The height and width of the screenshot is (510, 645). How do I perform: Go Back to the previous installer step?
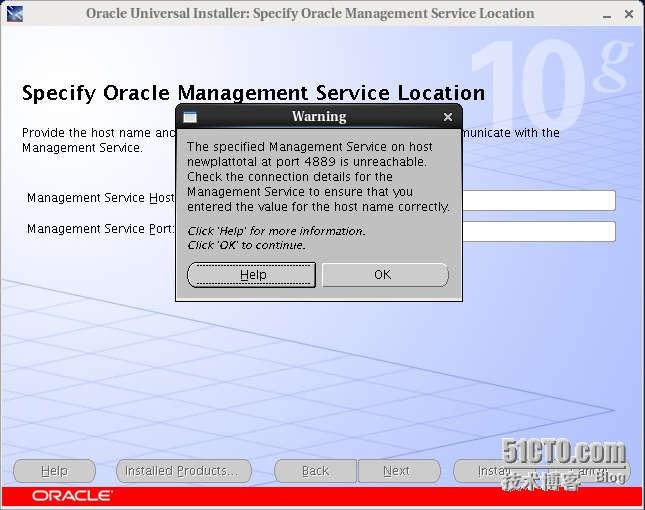(x=316, y=471)
